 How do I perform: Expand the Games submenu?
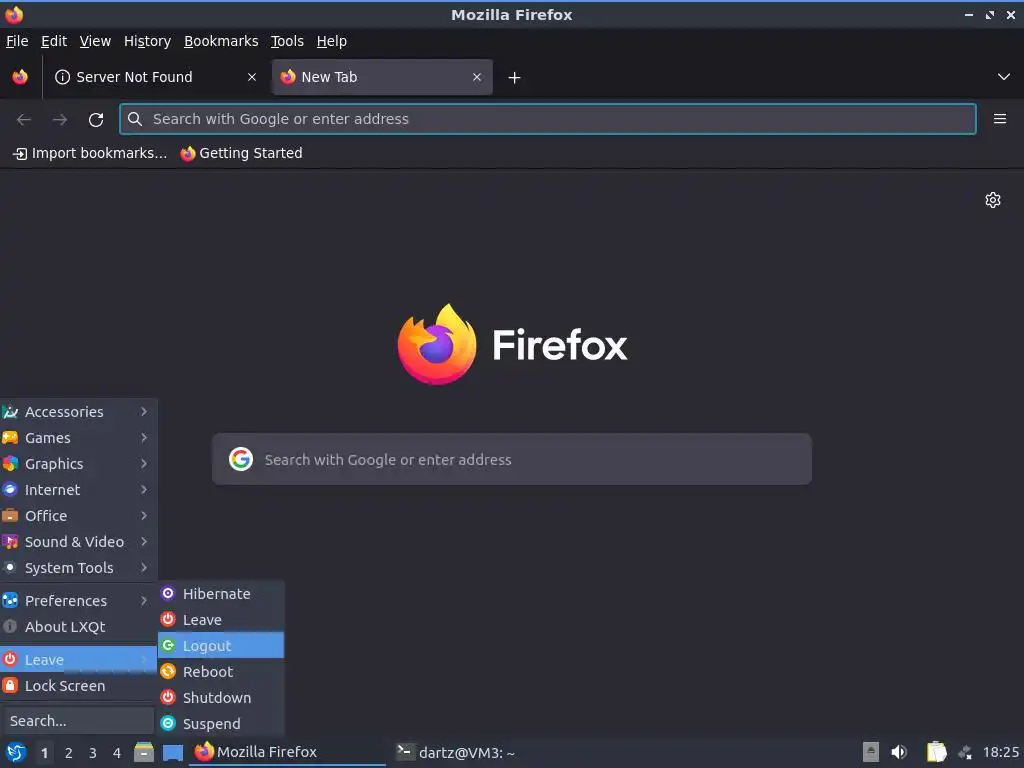tap(78, 438)
